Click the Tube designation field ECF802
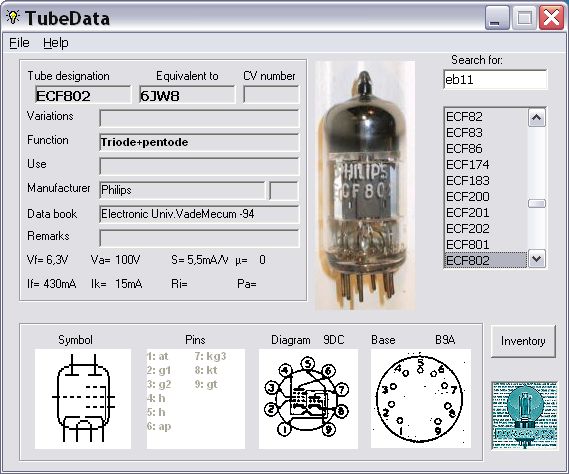This screenshot has height=474, width=569. coord(83,95)
